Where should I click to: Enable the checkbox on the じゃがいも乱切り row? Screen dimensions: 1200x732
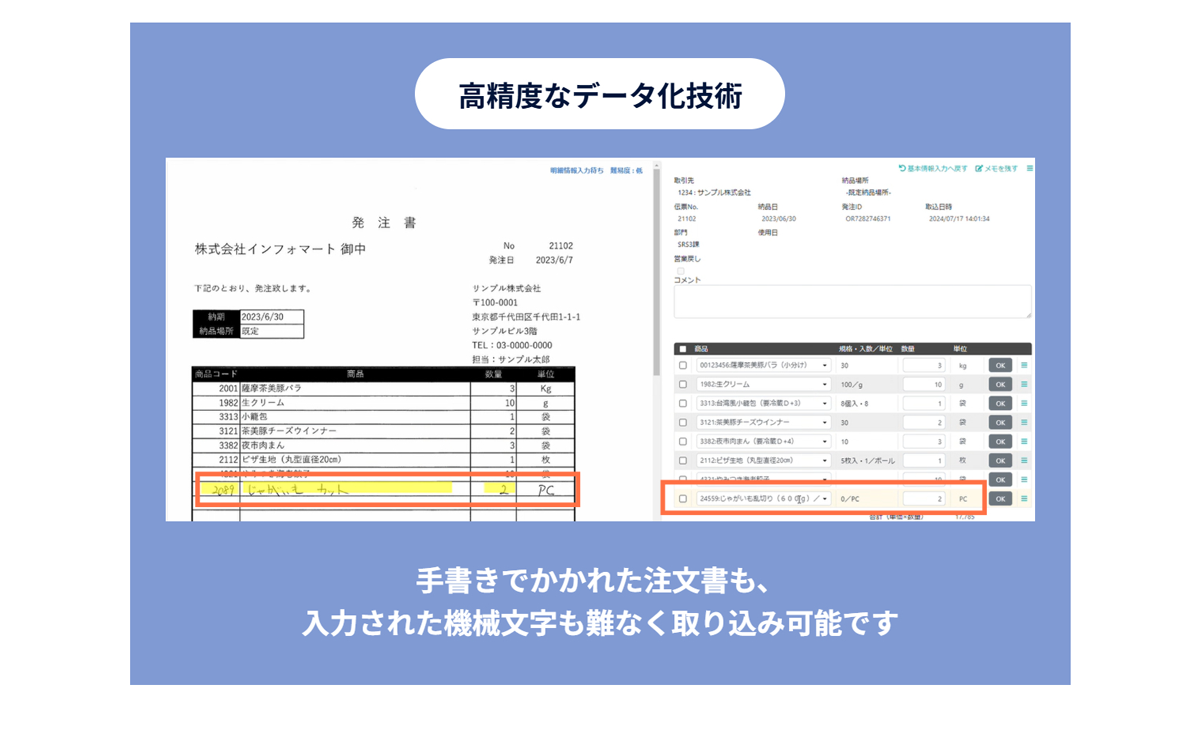(684, 498)
